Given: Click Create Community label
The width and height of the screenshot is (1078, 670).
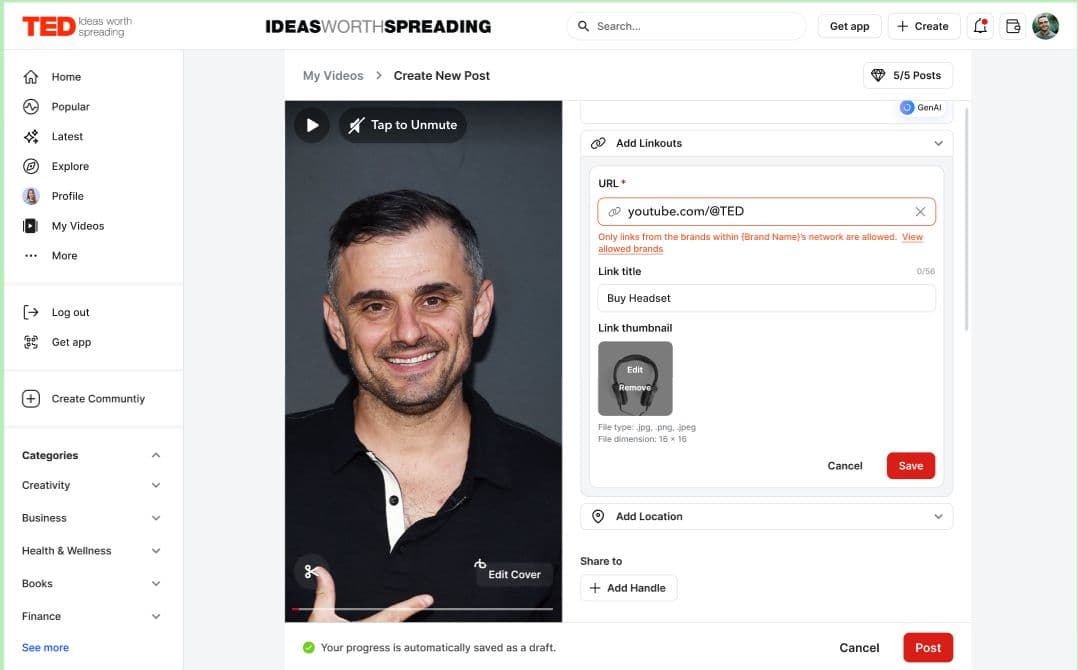Looking at the screenshot, I should click(x=98, y=399).
